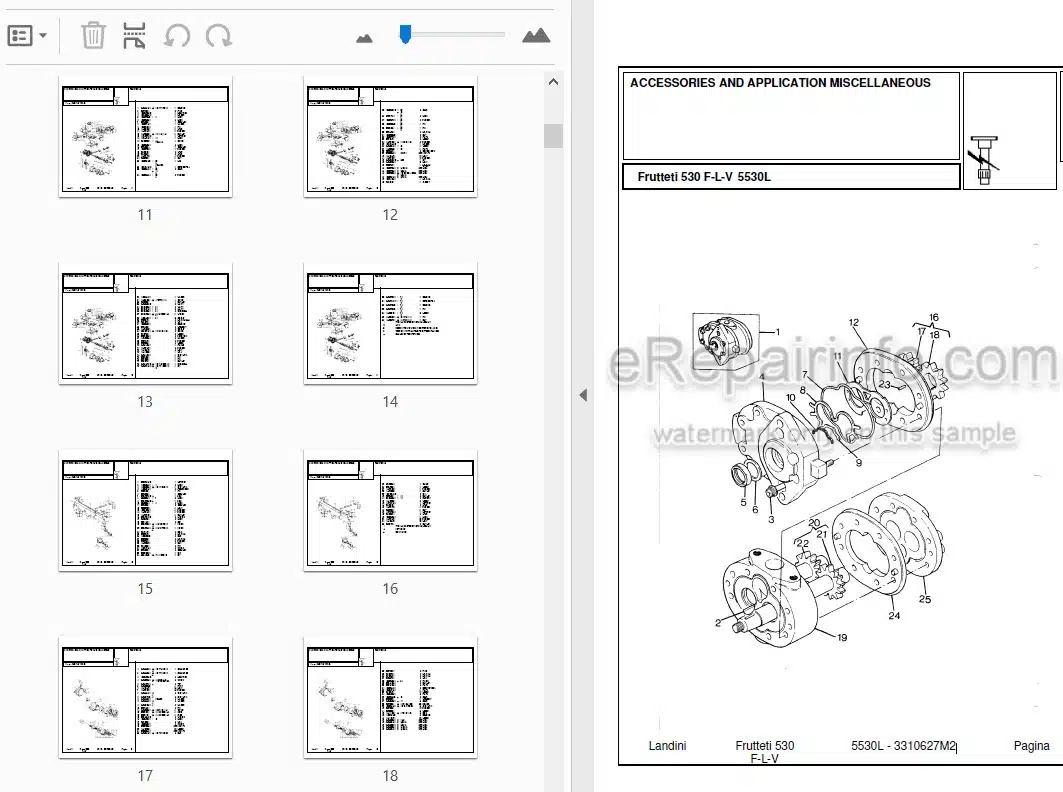The image size is (1063, 792).
Task: Select page 12 thumbnail
Action: (x=390, y=138)
